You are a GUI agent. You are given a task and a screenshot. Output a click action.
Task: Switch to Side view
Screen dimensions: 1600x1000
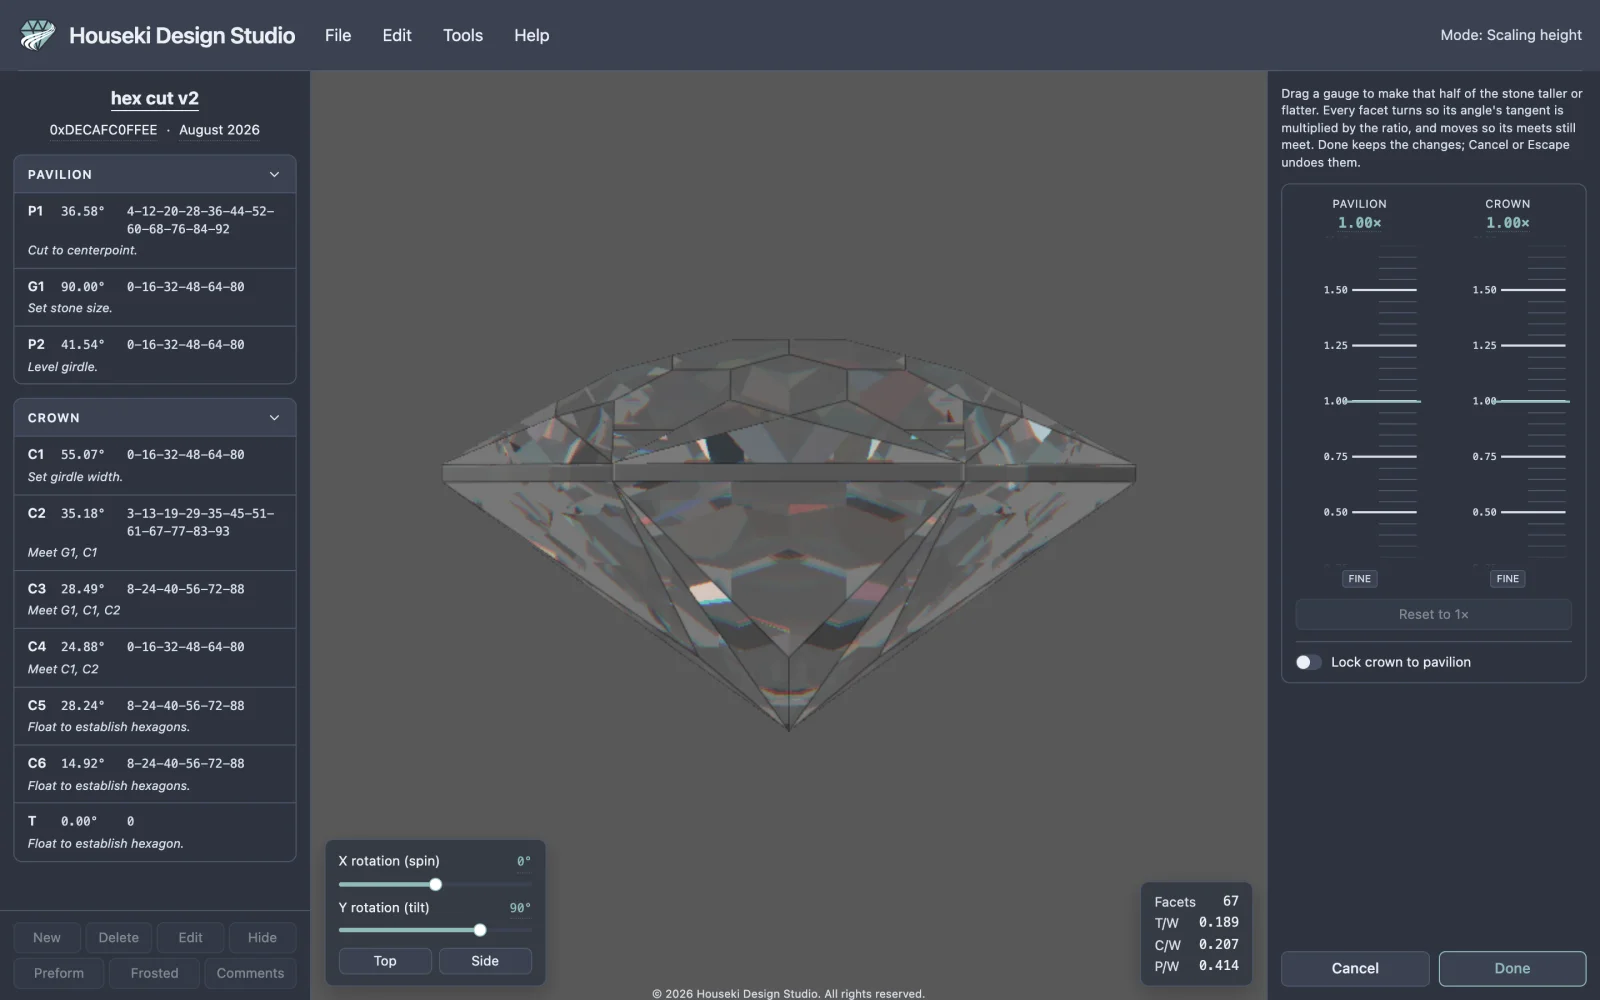485,961
